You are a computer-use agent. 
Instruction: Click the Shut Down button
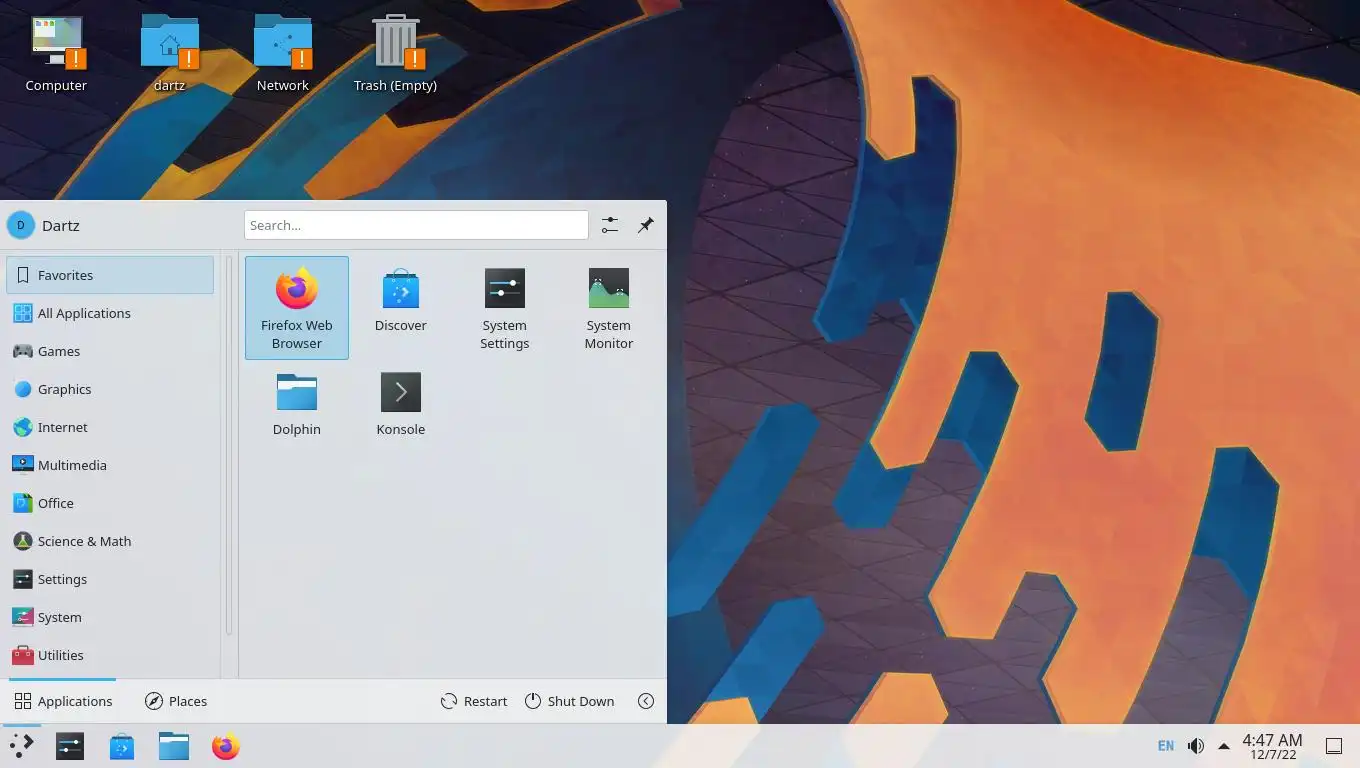569,701
